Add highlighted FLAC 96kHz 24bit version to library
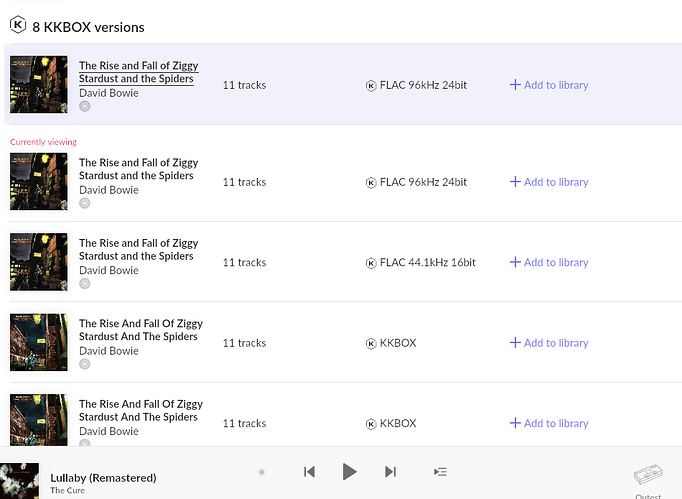 coord(549,85)
